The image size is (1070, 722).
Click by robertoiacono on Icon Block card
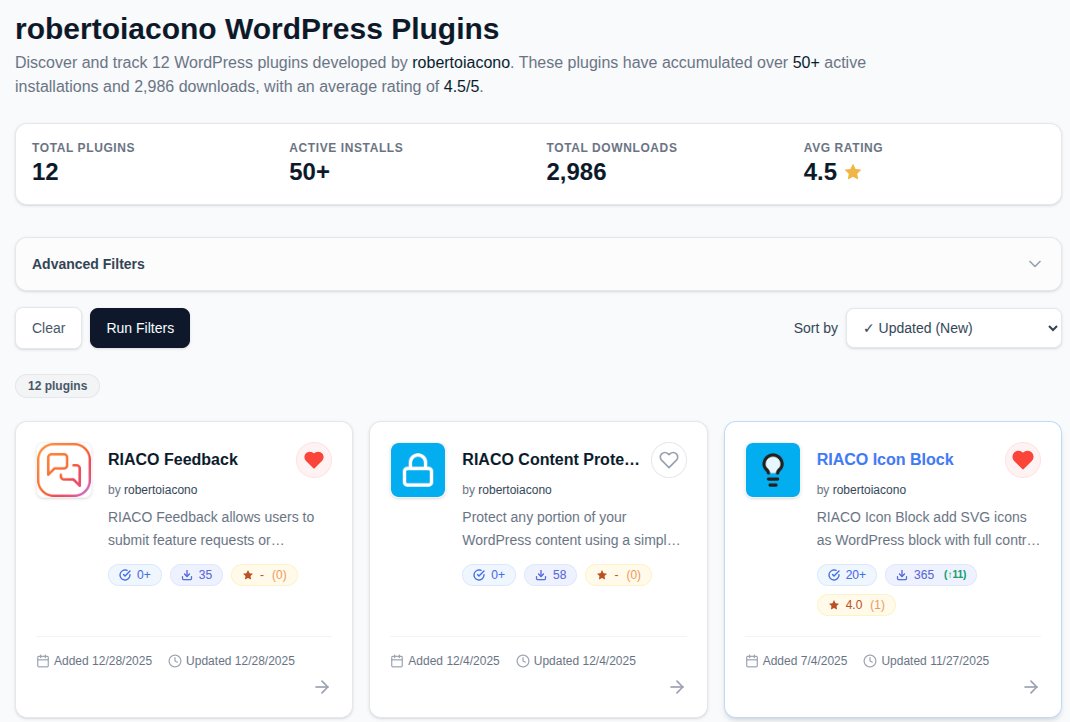pyautogui.click(x=861, y=490)
